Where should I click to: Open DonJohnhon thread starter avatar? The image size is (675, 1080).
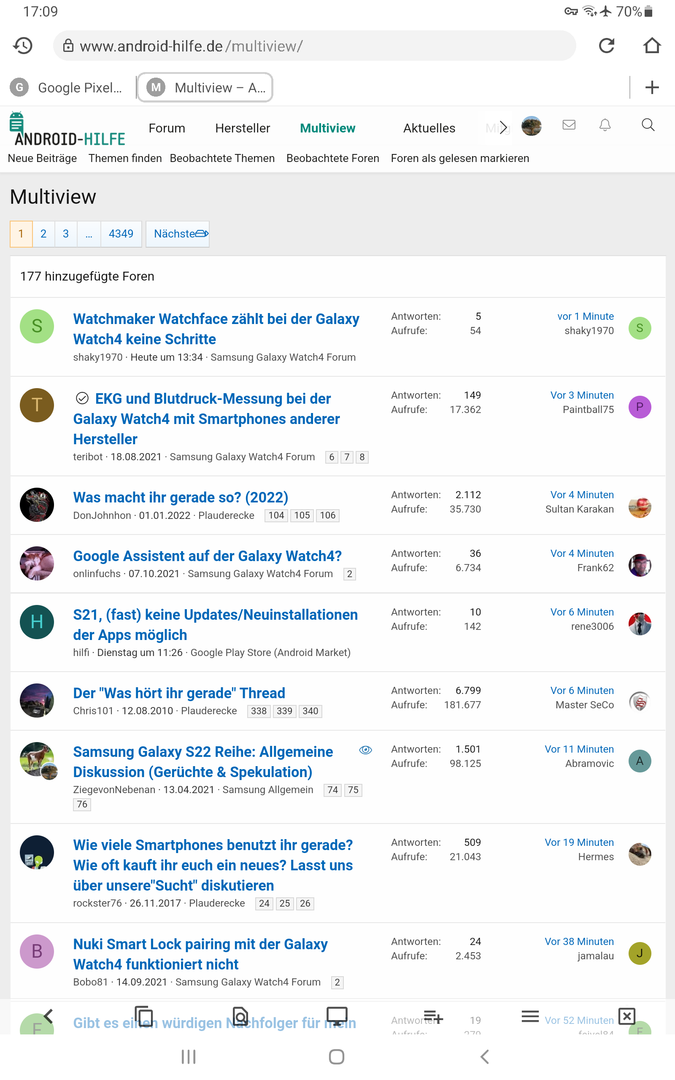tap(37, 505)
